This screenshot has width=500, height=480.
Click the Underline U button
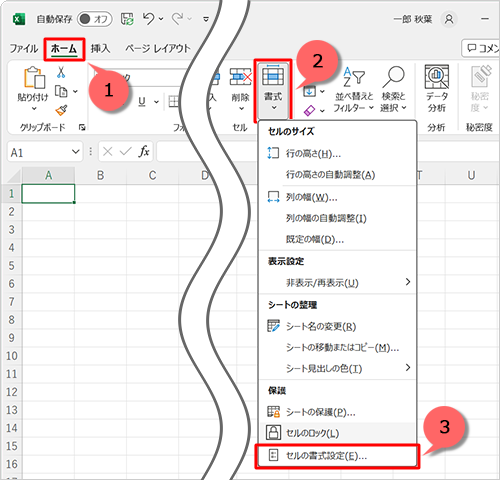click(x=142, y=101)
